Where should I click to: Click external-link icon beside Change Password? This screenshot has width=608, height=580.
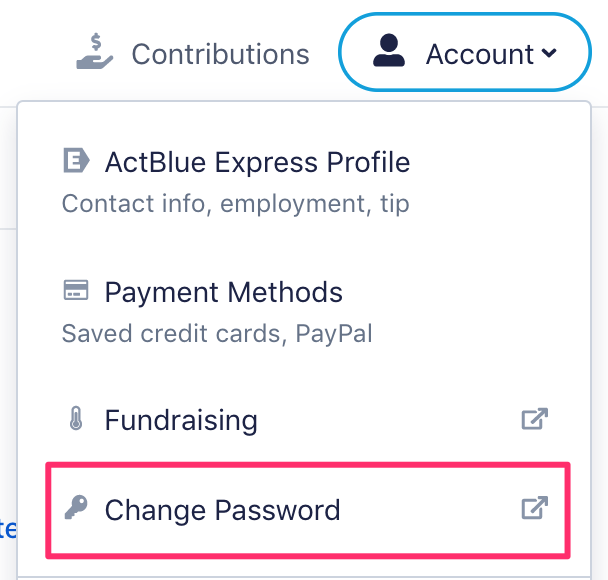point(535,507)
